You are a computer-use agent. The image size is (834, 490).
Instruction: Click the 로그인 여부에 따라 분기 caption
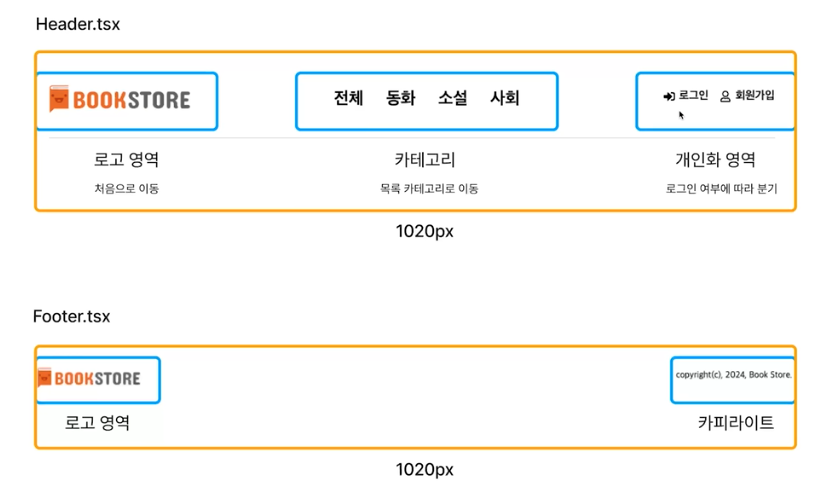coord(721,188)
